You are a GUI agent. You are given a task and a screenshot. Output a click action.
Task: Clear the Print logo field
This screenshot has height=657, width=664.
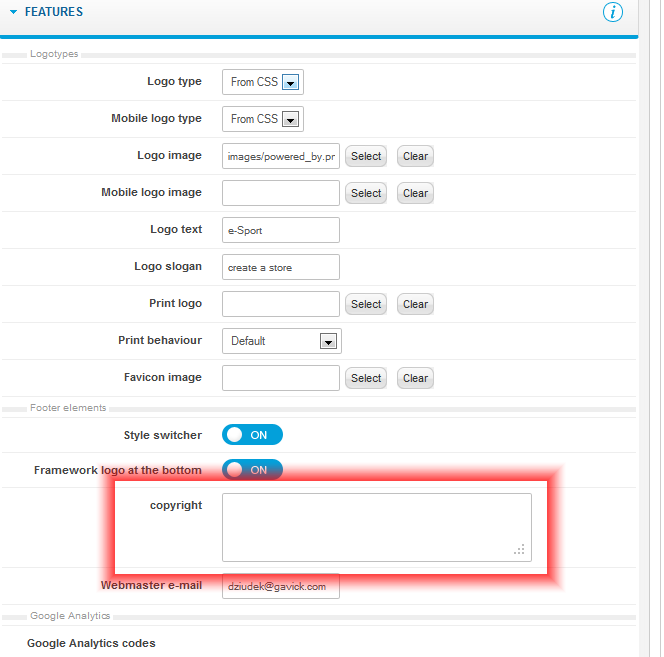pos(415,304)
